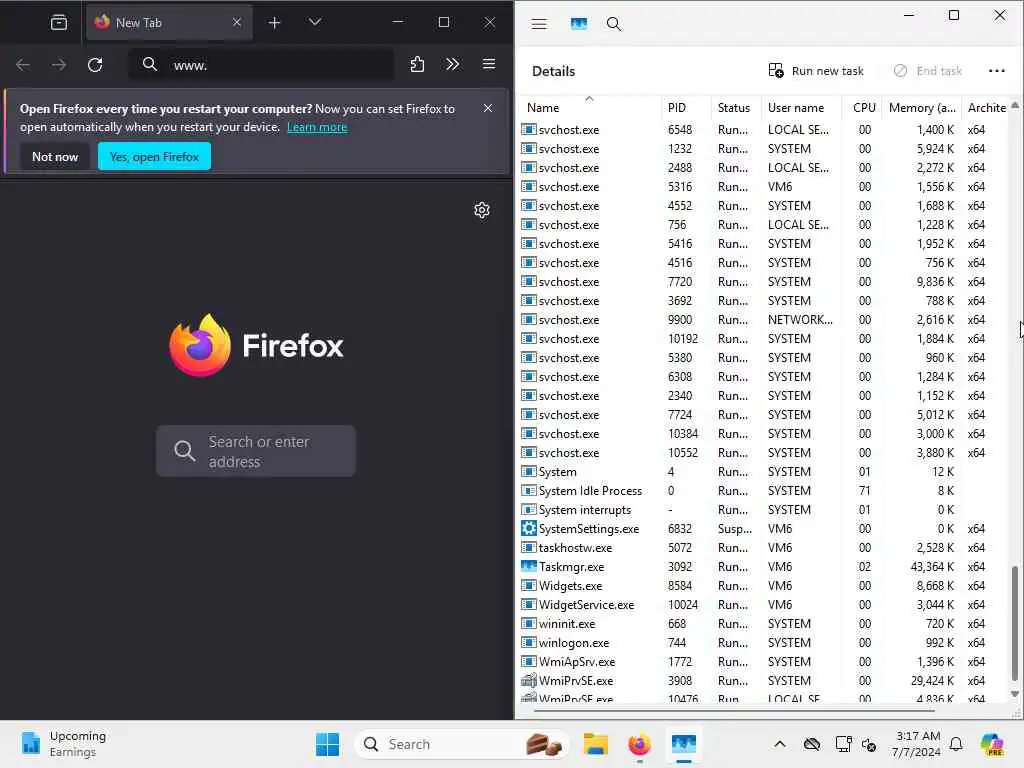Open the Learn more link

tap(317, 127)
